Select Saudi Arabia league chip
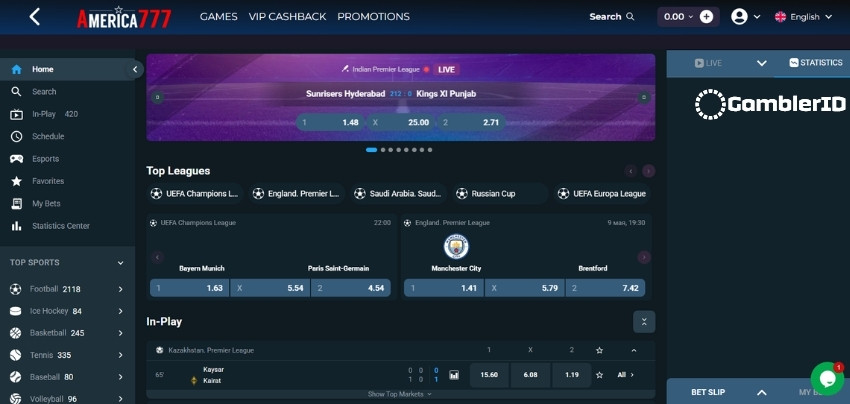The width and height of the screenshot is (850, 404). pyautogui.click(x=399, y=194)
